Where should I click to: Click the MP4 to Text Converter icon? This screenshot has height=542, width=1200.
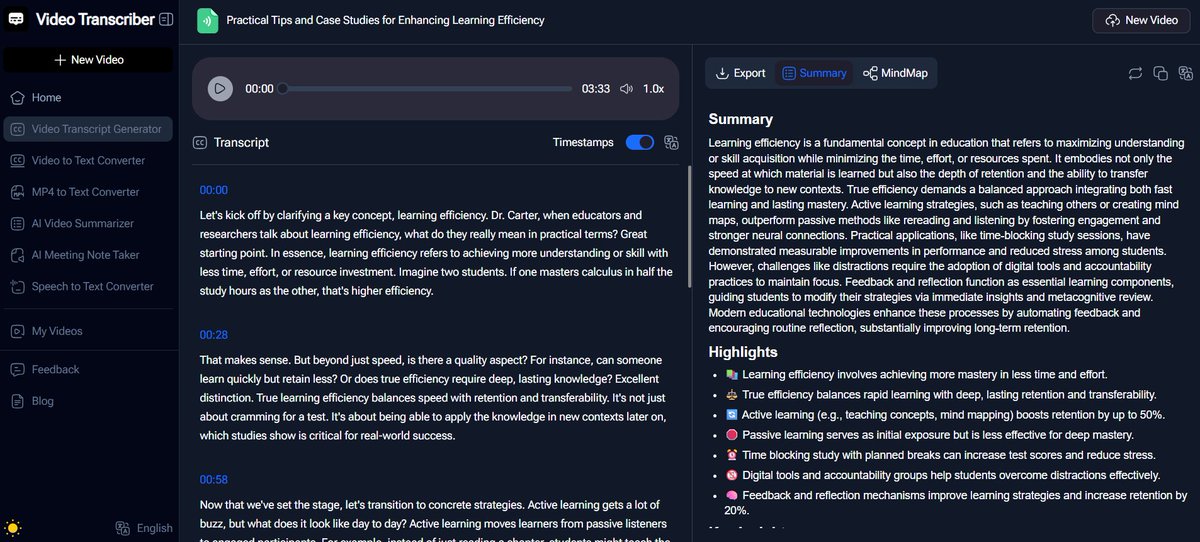17,192
